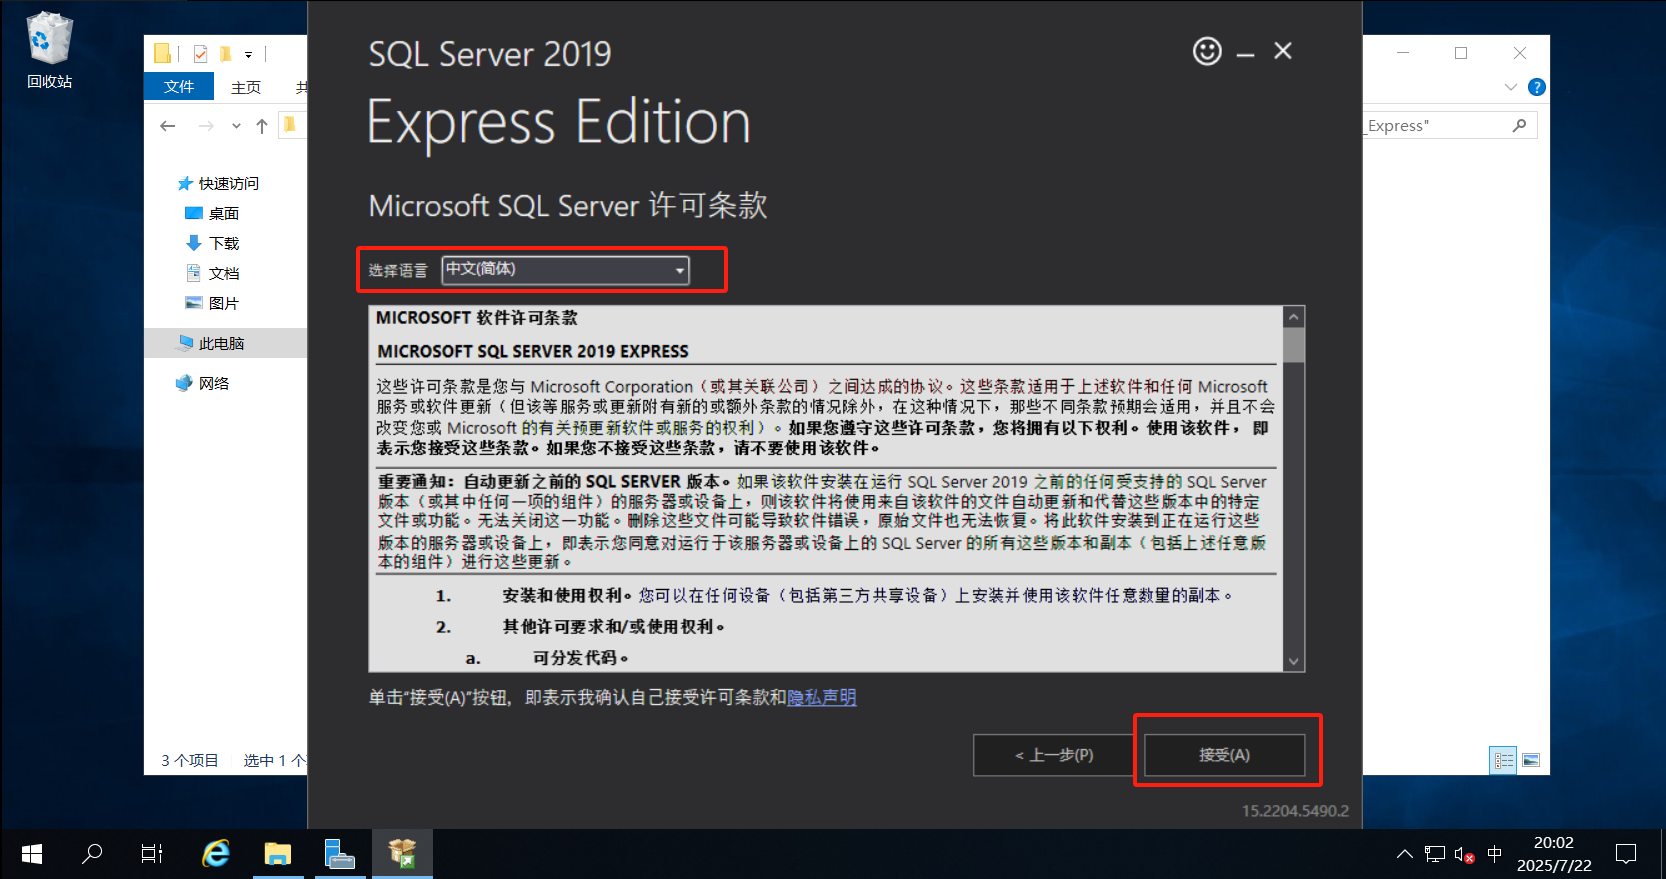The width and height of the screenshot is (1666, 879).
Task: Select 下载 in the navigation pane
Action: [x=212, y=243]
